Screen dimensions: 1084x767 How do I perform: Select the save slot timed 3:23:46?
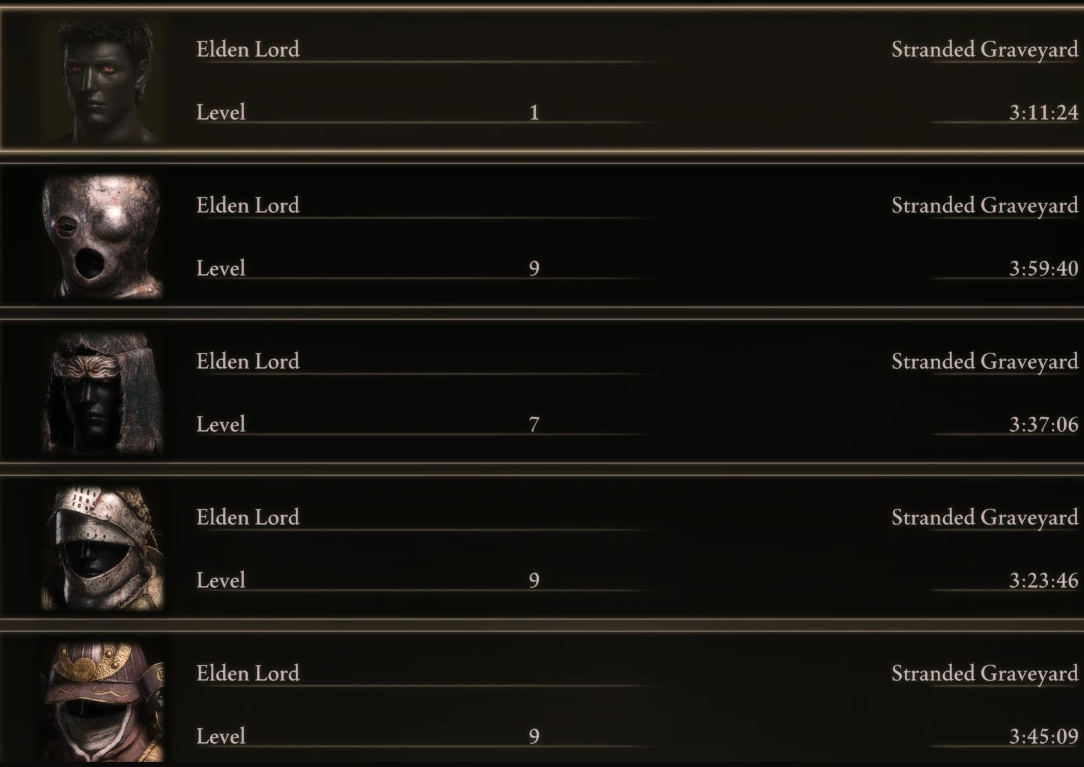(542, 548)
